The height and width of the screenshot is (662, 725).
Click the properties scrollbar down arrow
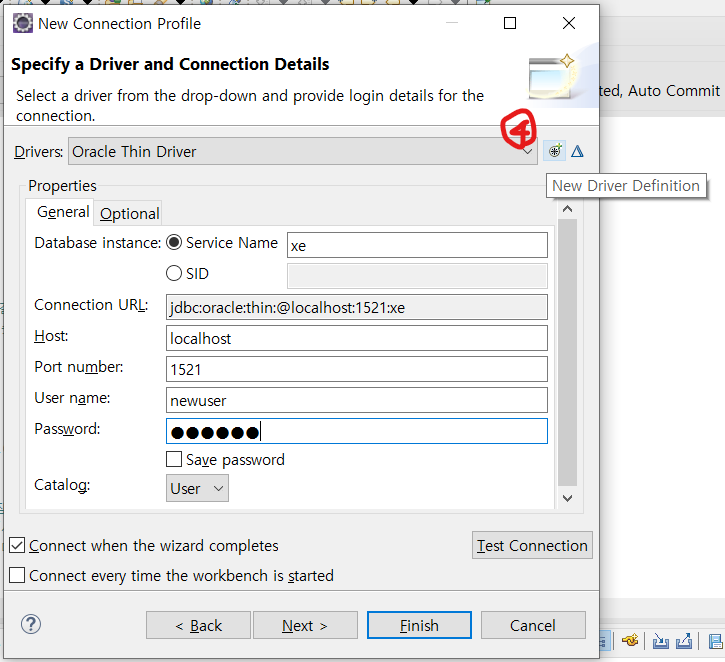(567, 498)
